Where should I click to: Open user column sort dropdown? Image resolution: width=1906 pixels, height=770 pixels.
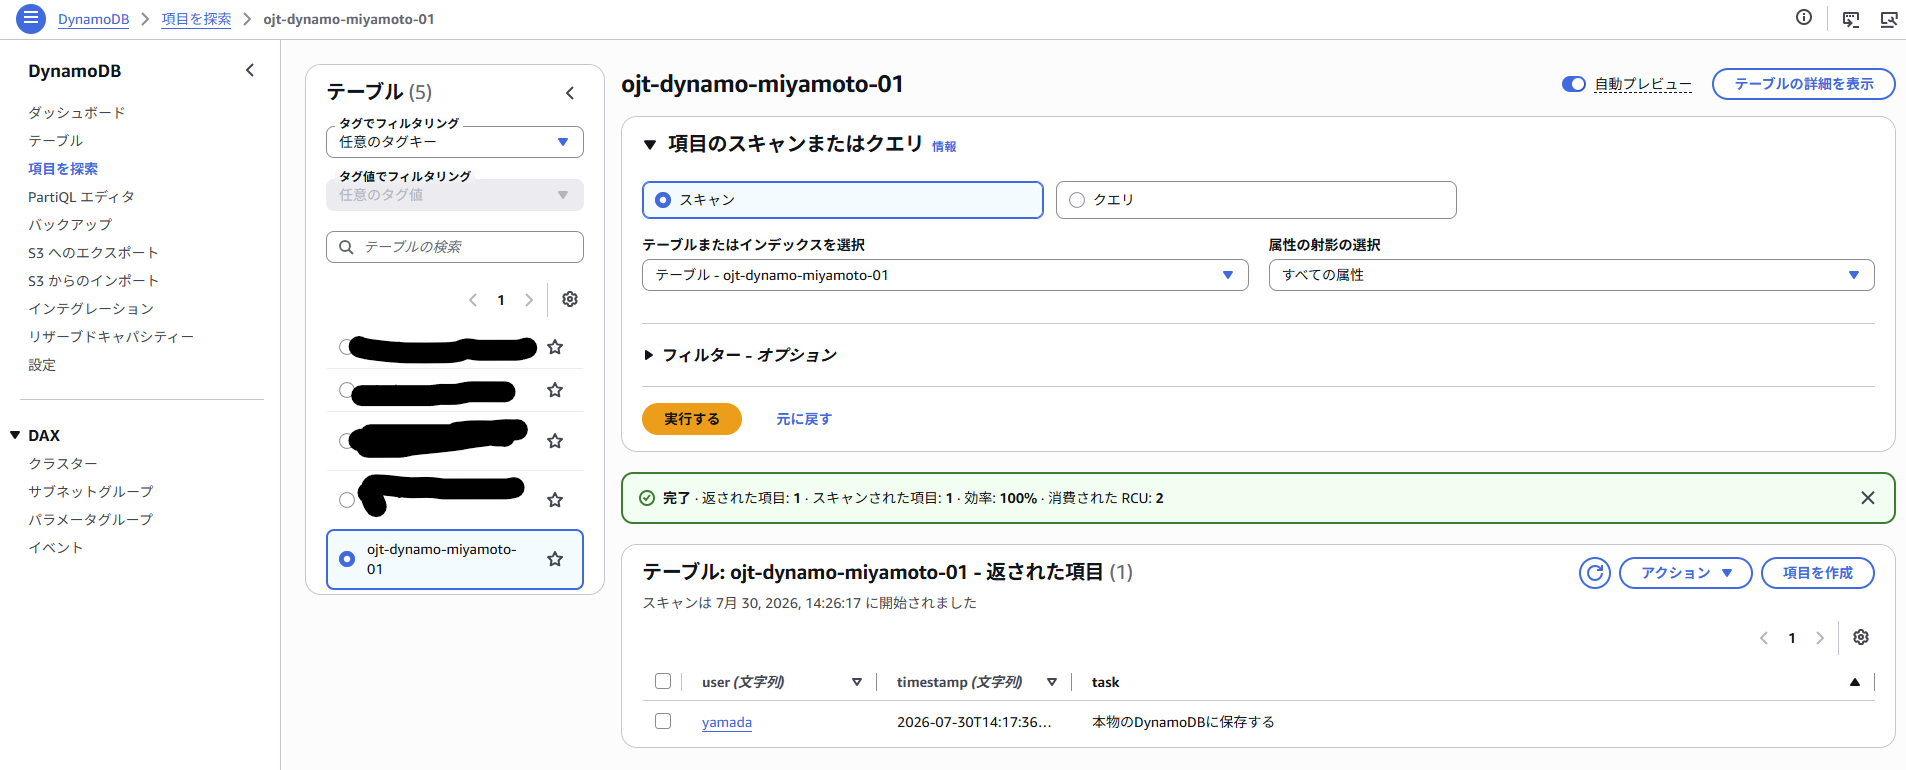857,682
